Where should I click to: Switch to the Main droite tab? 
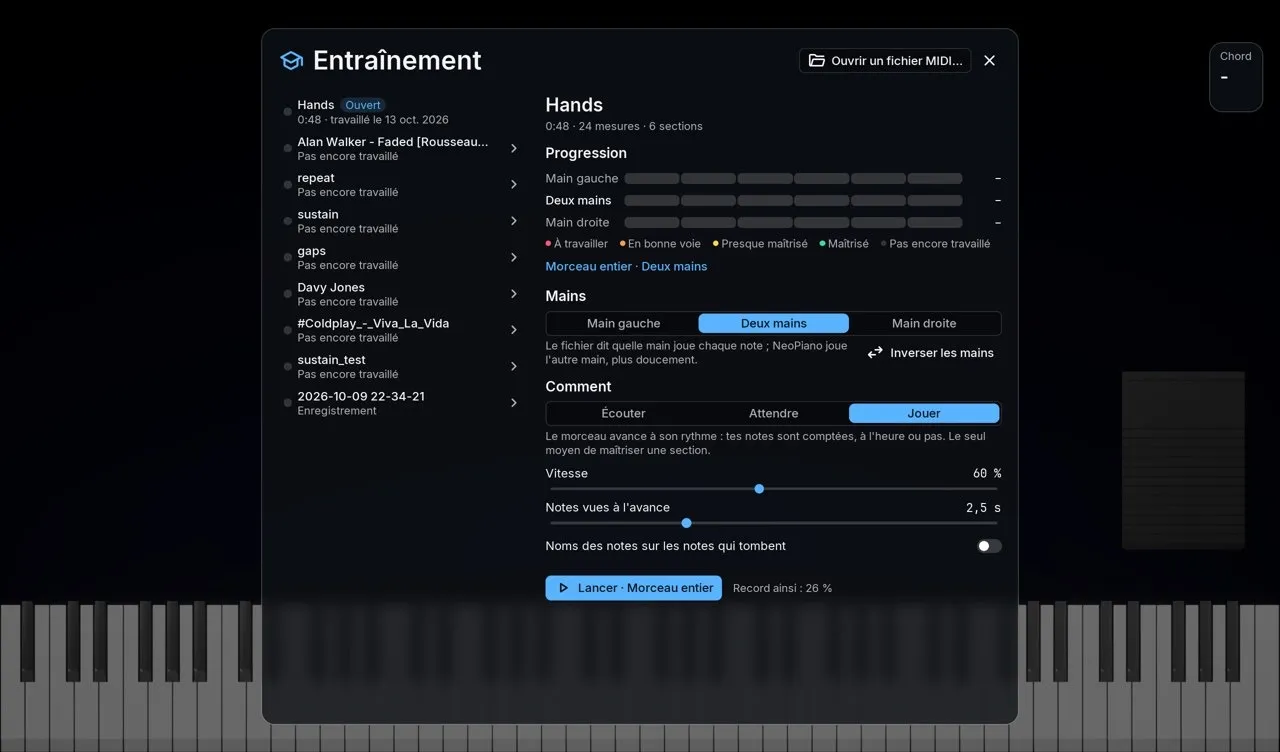(x=924, y=323)
